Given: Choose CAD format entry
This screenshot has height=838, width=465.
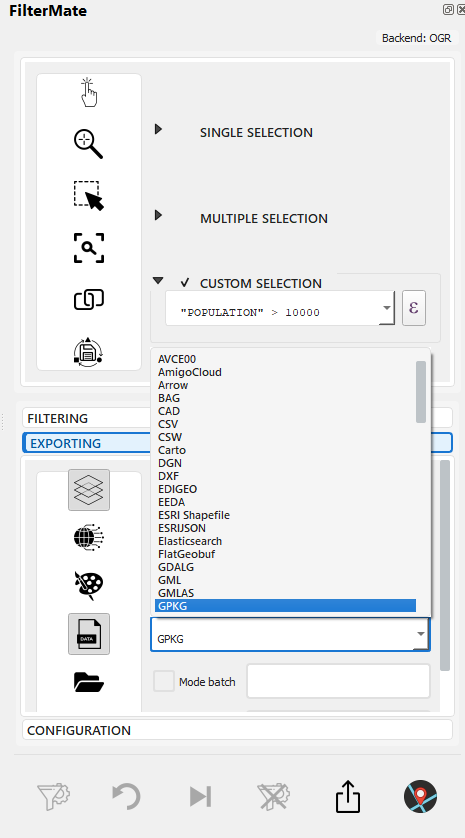Looking at the screenshot, I should 285,411.
